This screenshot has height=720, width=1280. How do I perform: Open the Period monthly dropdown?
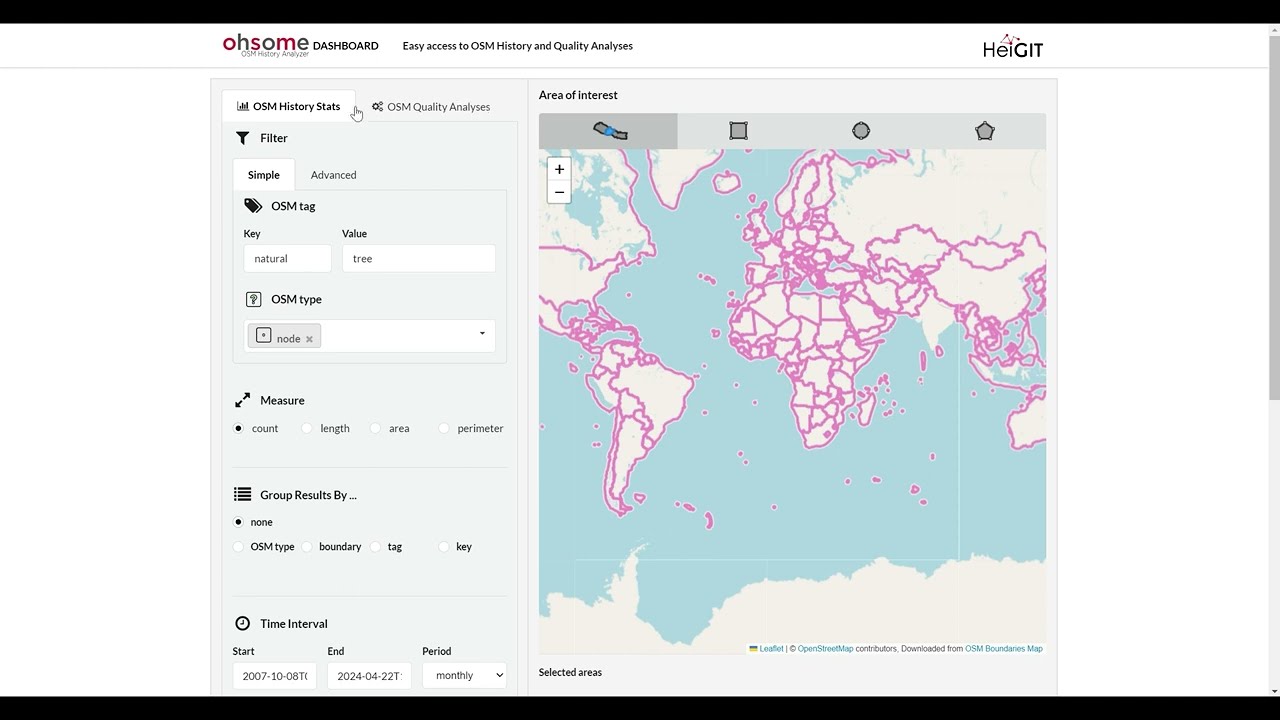point(464,675)
